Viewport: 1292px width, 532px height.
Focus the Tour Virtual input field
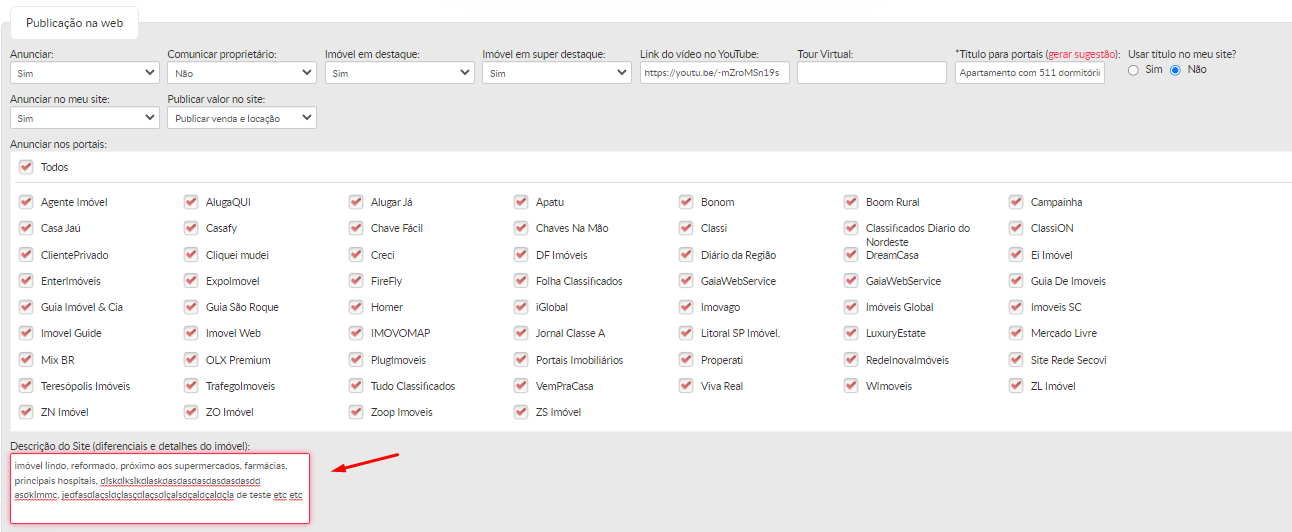(872, 73)
